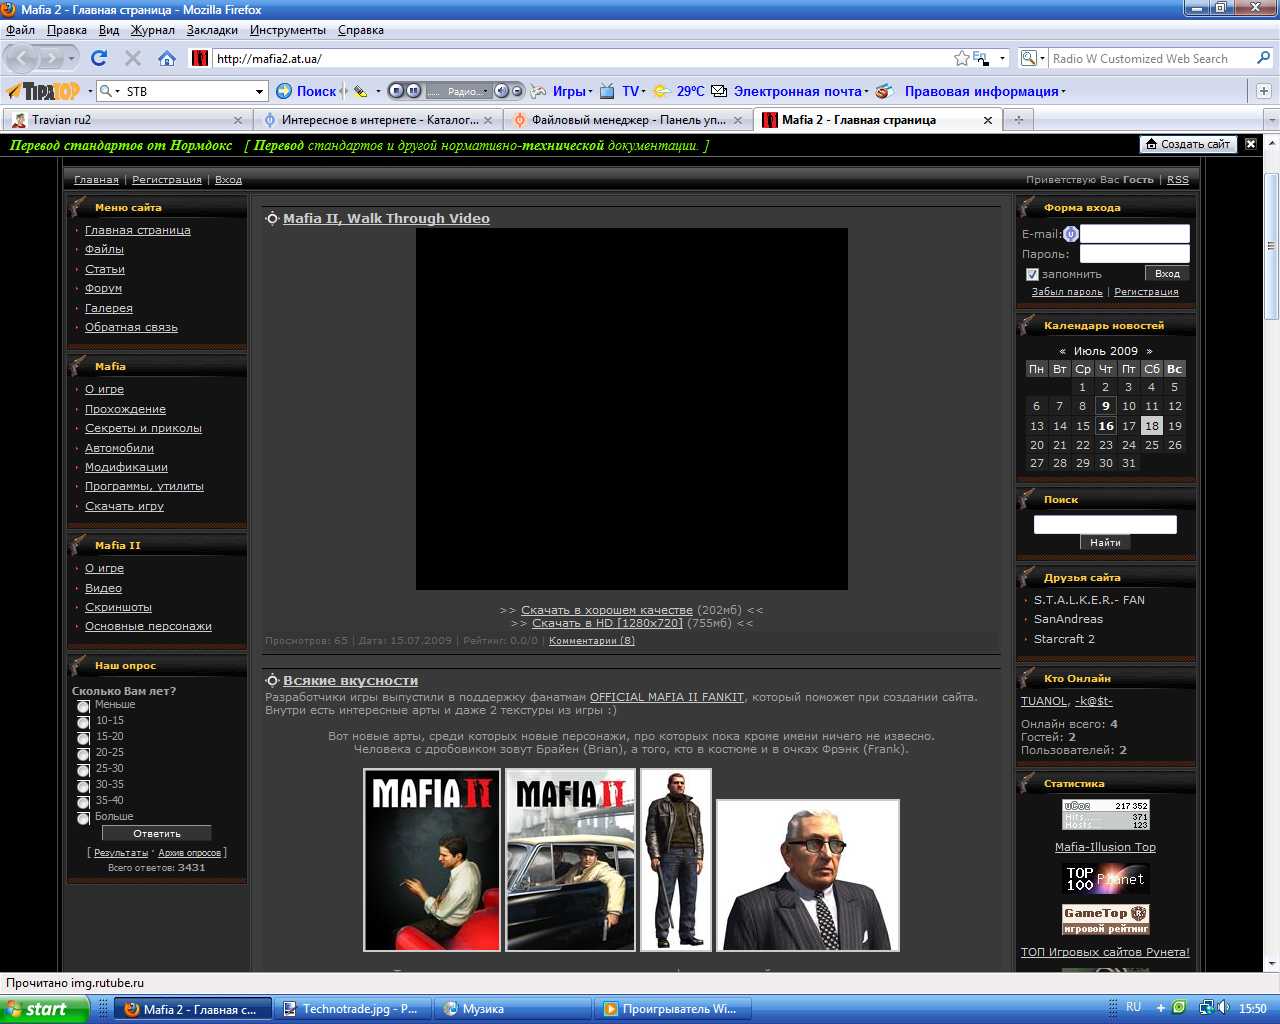Select the '25-30' age poll option
The width and height of the screenshot is (1280, 1024).
[x=83, y=770]
